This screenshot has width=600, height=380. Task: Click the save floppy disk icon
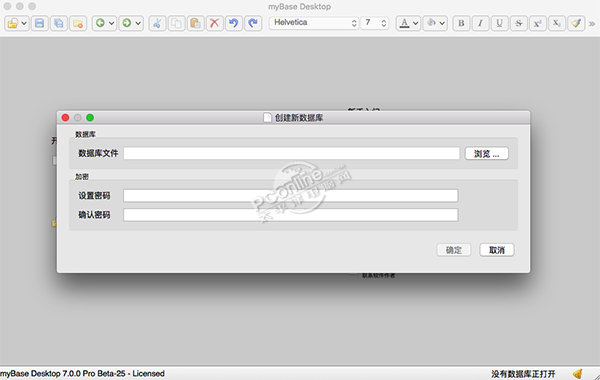39,23
